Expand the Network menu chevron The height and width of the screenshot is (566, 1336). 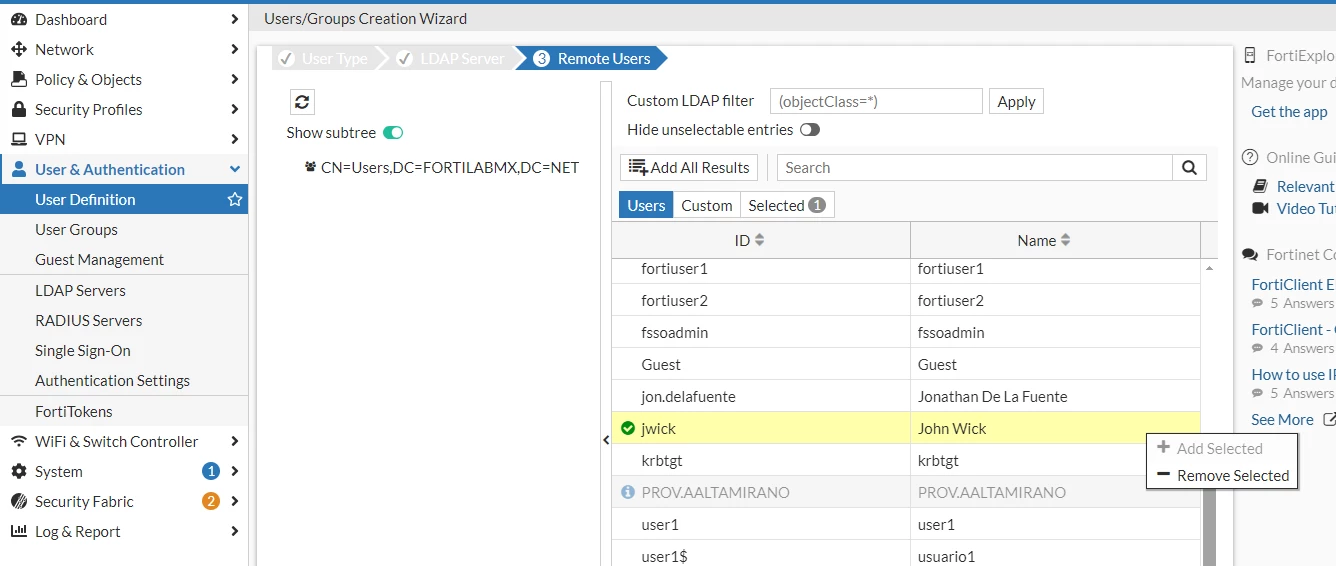coord(234,49)
